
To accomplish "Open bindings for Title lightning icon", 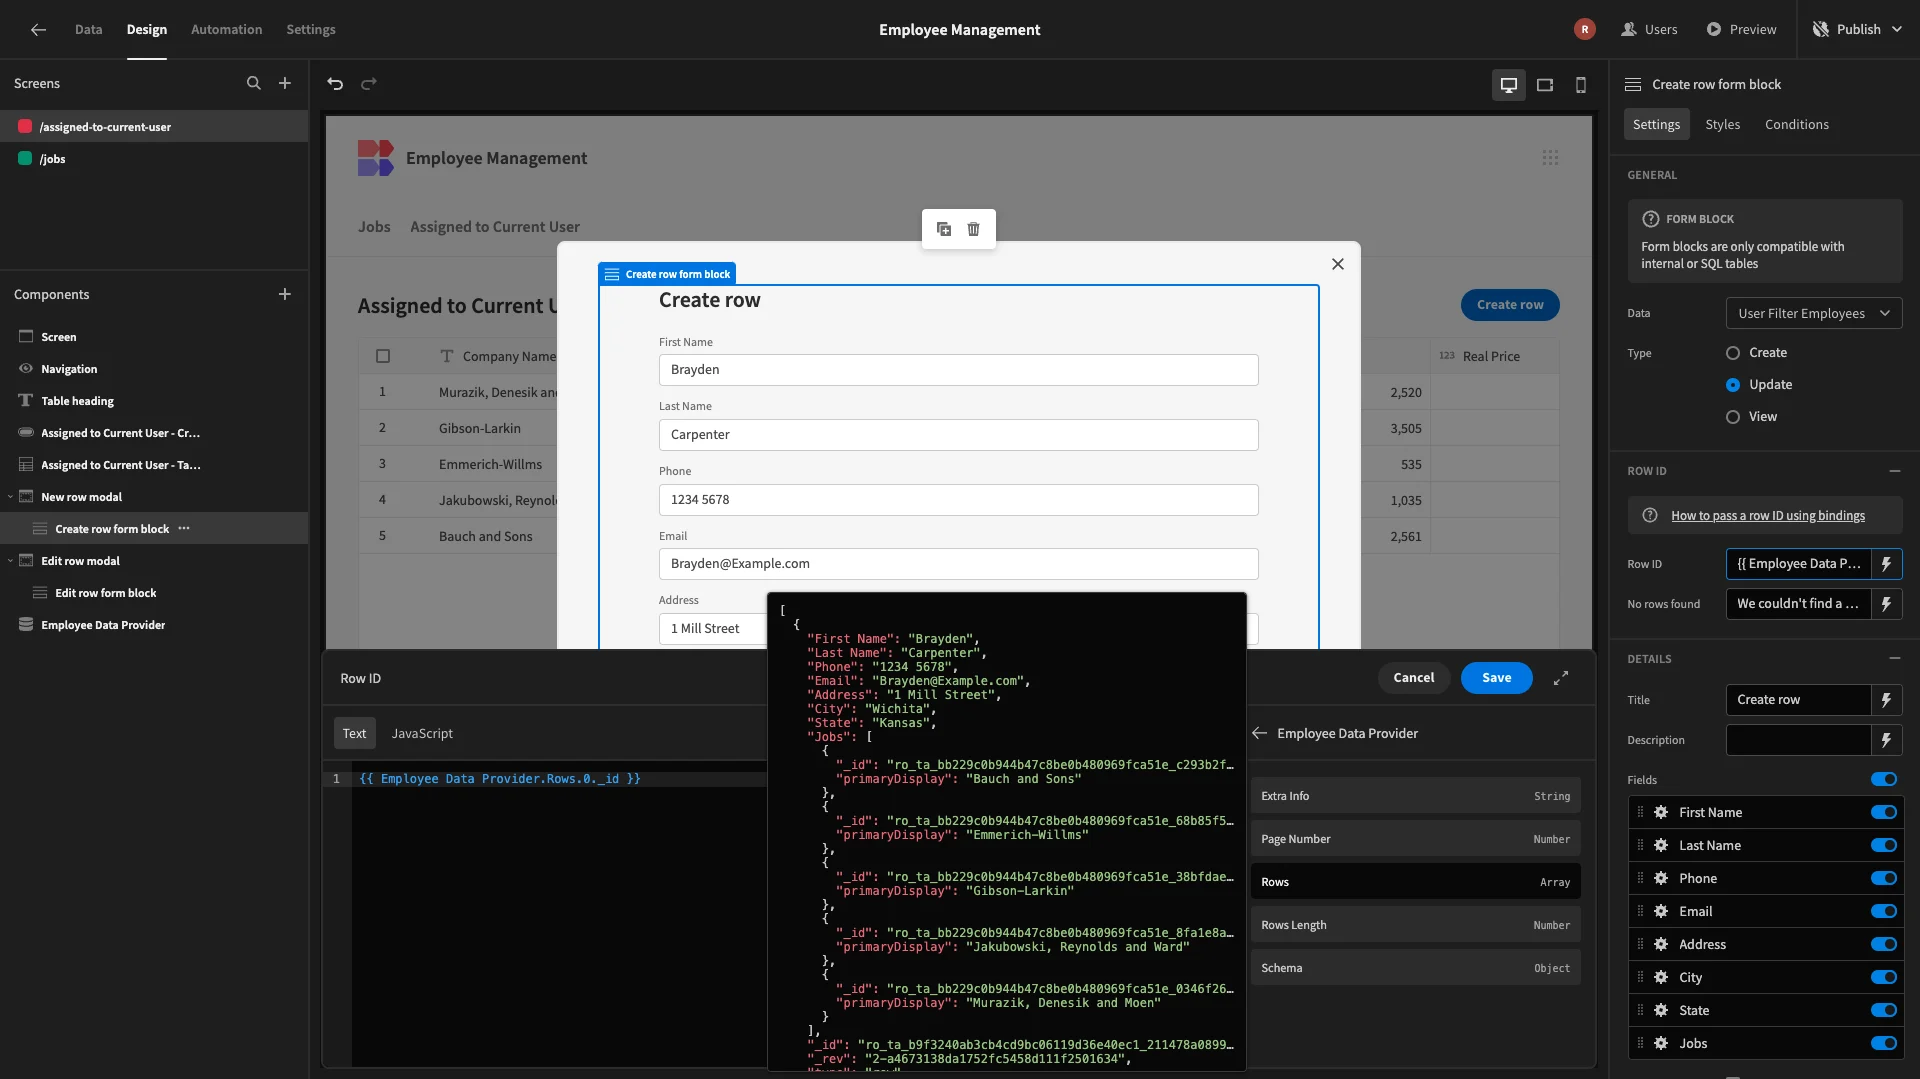I will [1887, 700].
